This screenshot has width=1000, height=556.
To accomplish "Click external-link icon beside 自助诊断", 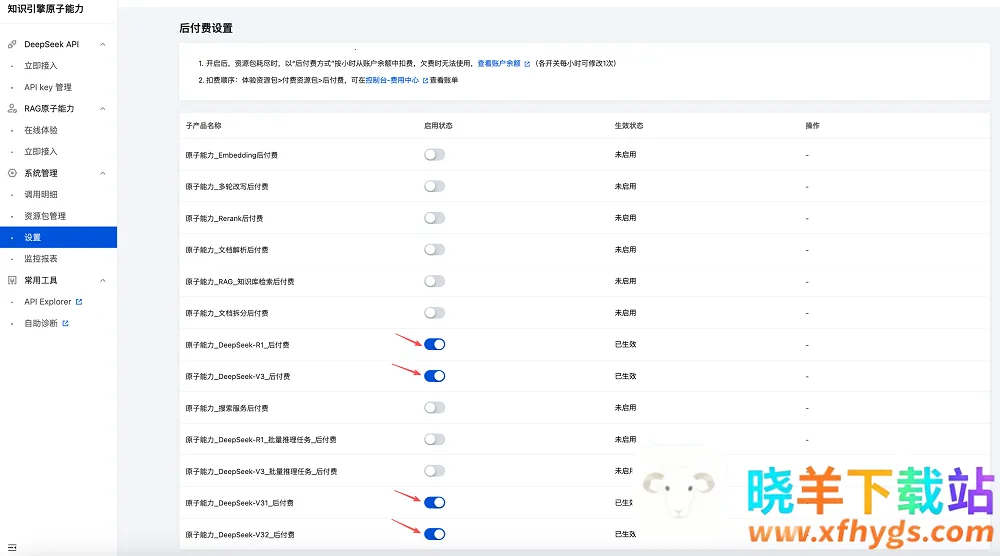I will pyautogui.click(x=66, y=323).
